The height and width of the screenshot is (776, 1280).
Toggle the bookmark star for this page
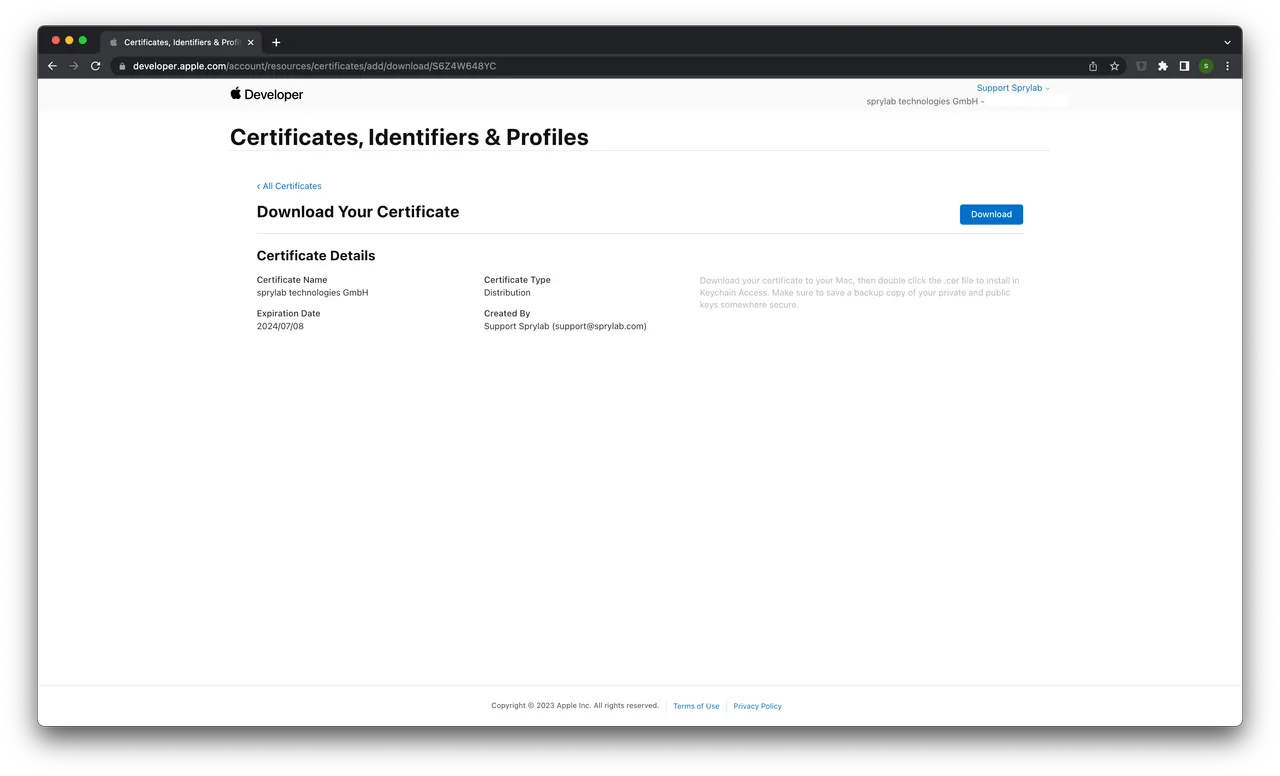coord(1114,66)
